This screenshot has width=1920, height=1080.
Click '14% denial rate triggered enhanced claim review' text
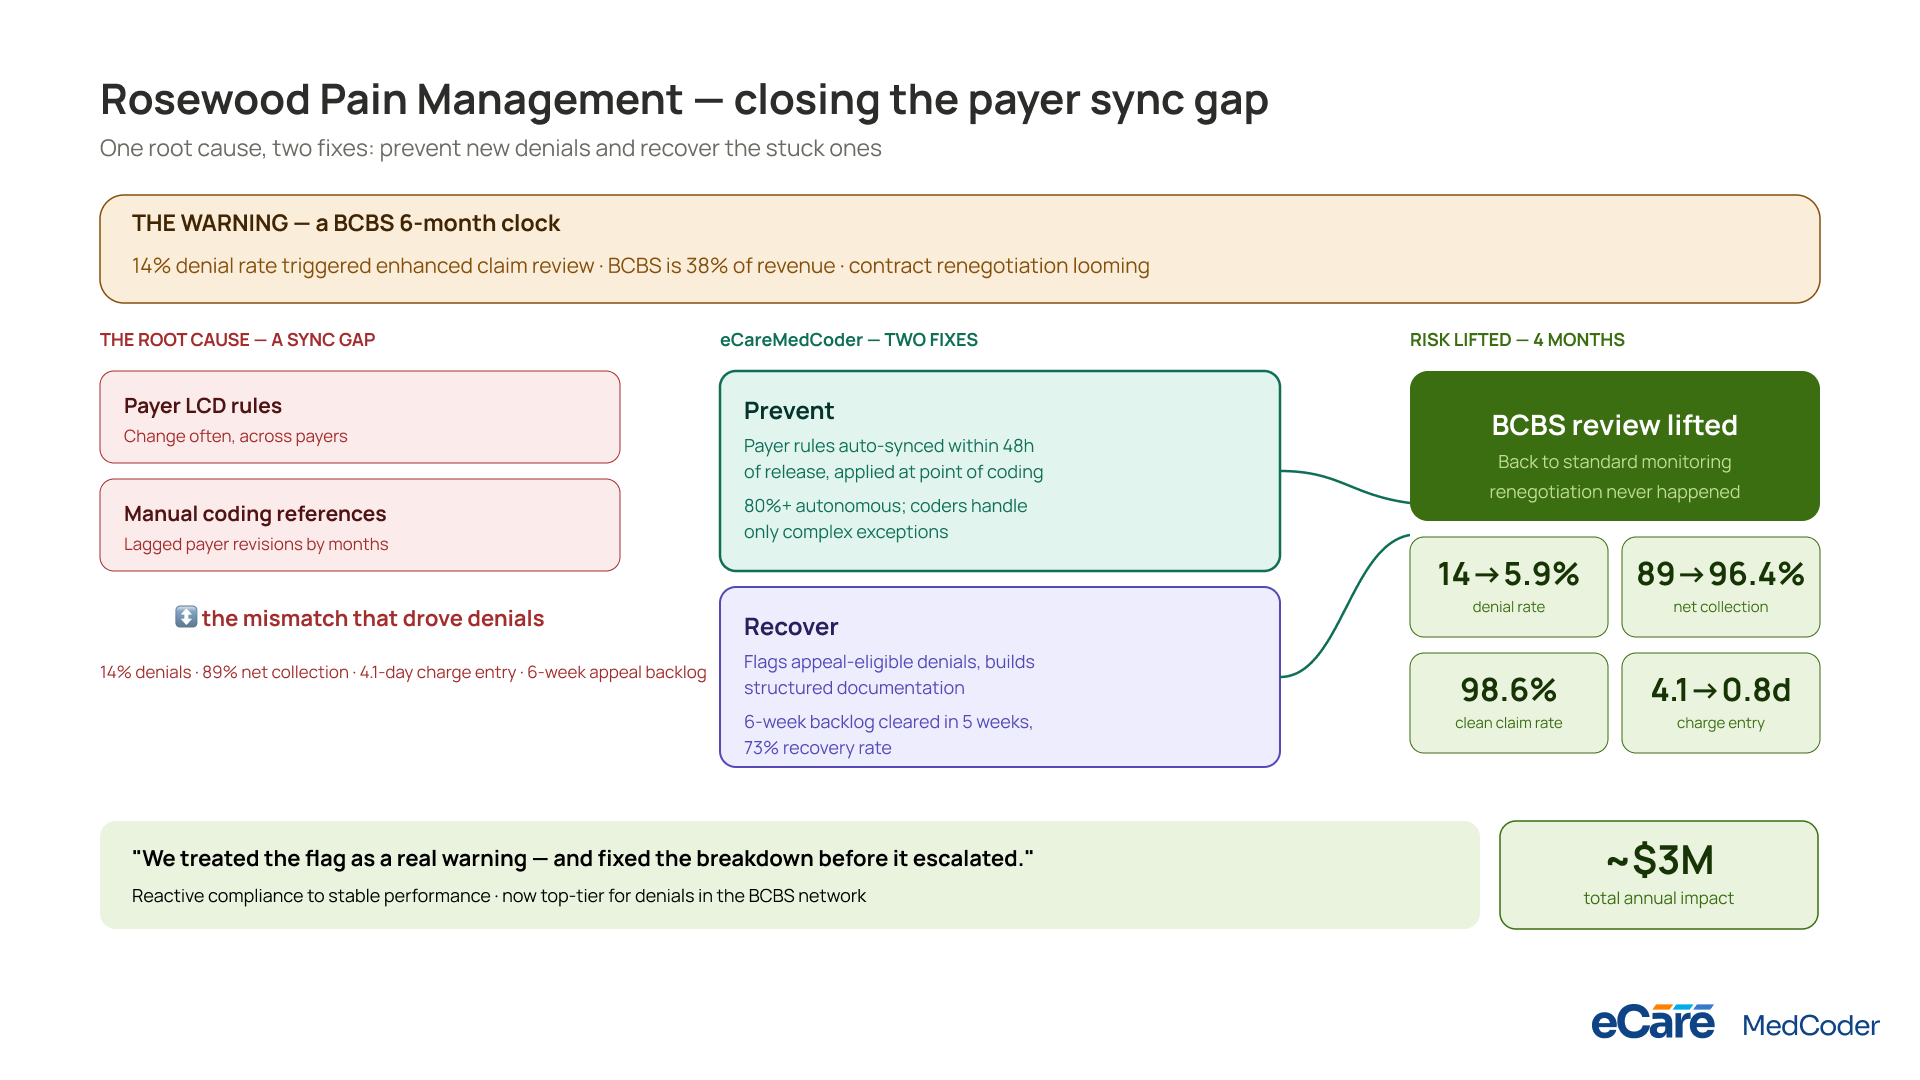click(641, 266)
